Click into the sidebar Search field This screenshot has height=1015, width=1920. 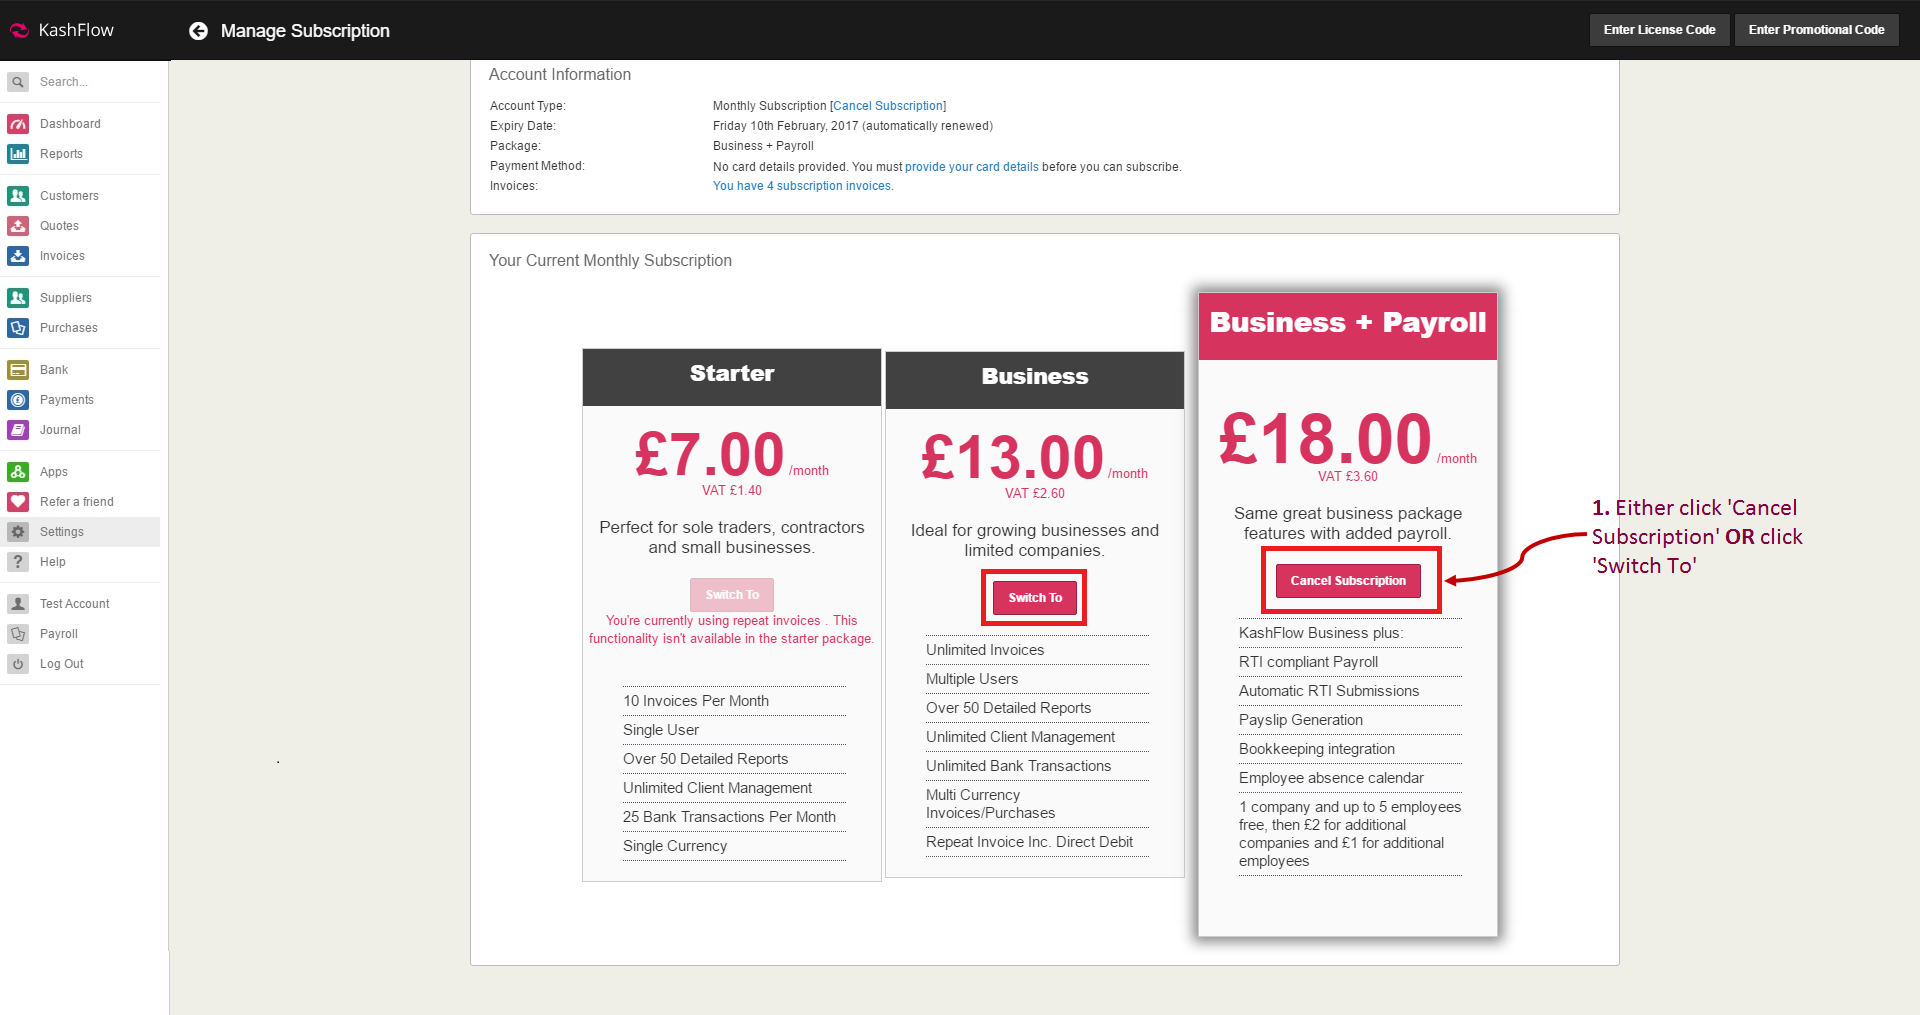(90, 82)
